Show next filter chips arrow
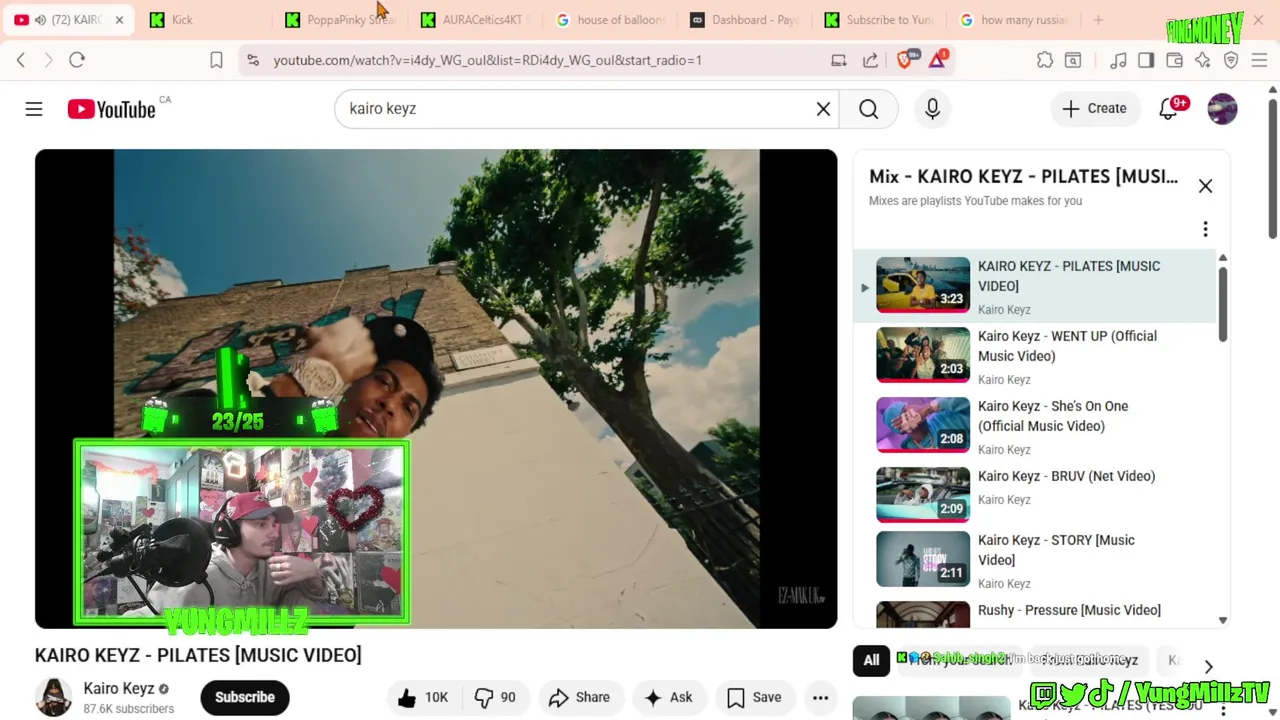 [x=1208, y=667]
